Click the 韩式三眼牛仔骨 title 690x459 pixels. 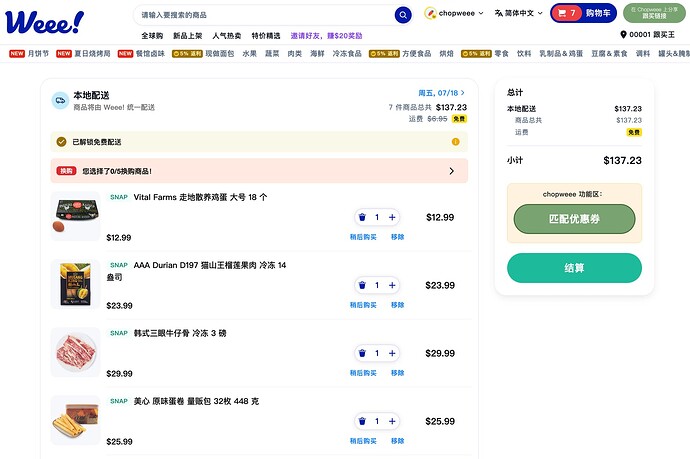(180, 333)
